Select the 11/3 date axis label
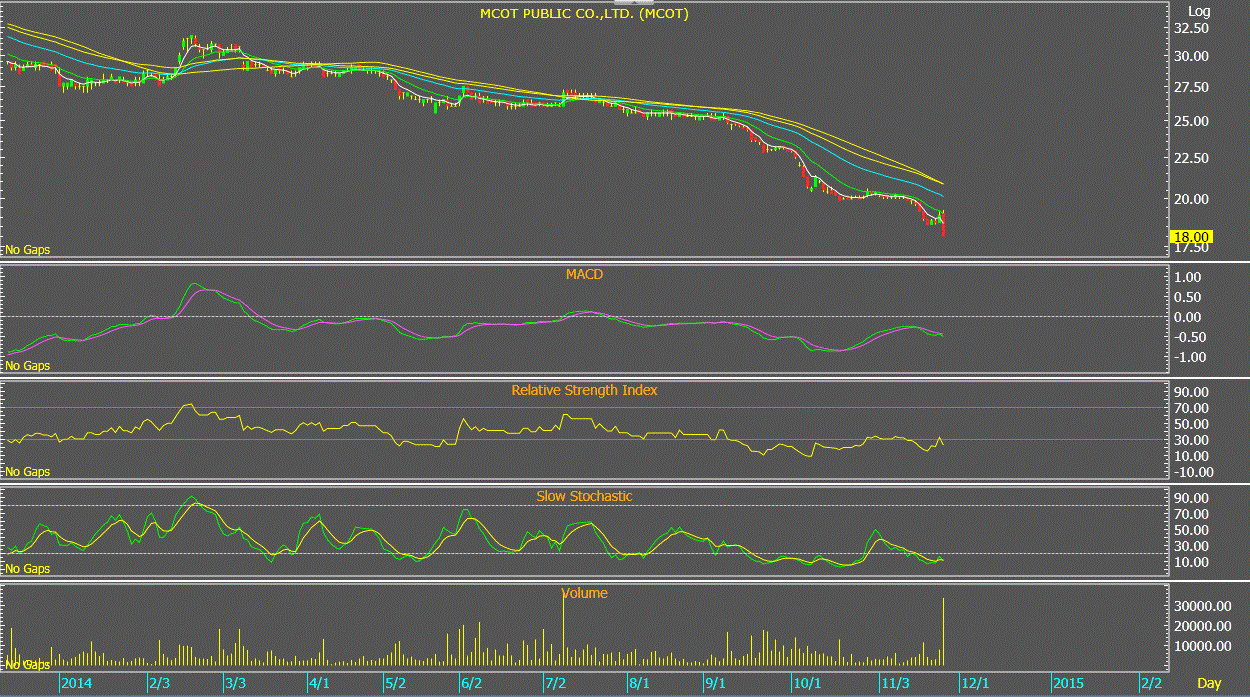The height and width of the screenshot is (697, 1250). coord(894,683)
